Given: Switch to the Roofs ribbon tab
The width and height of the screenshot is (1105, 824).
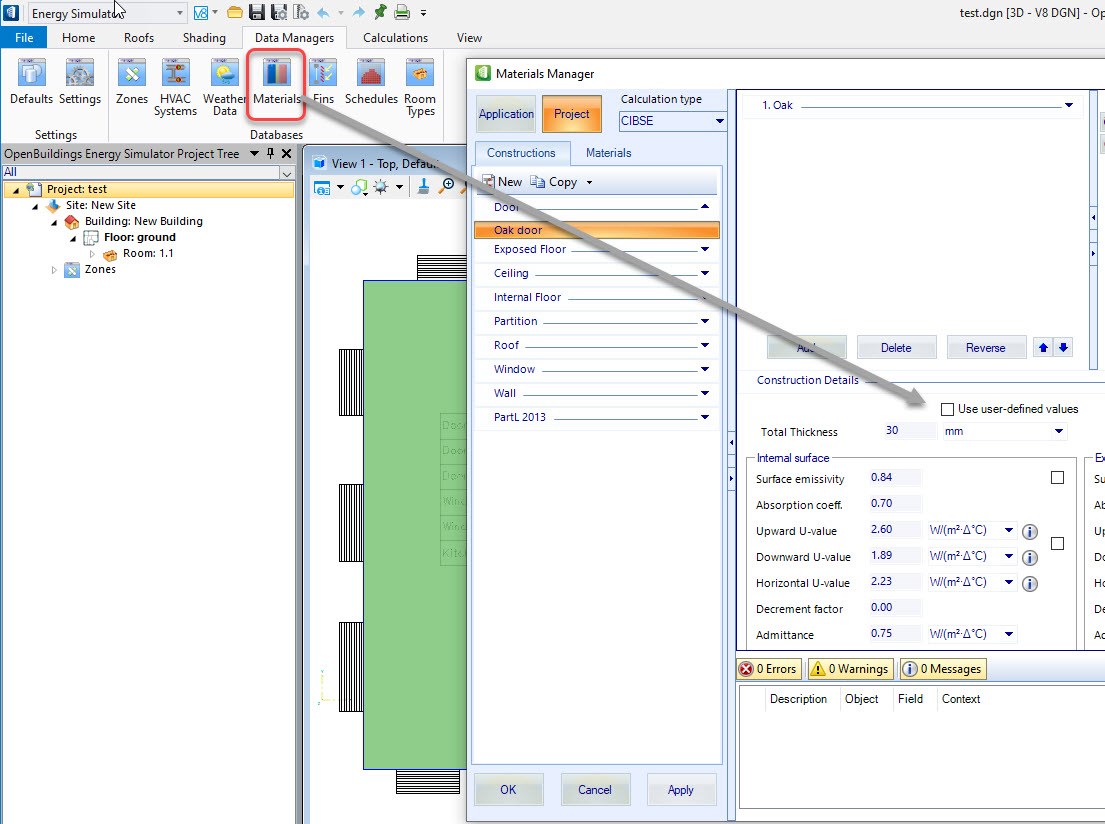Looking at the screenshot, I should click(139, 37).
